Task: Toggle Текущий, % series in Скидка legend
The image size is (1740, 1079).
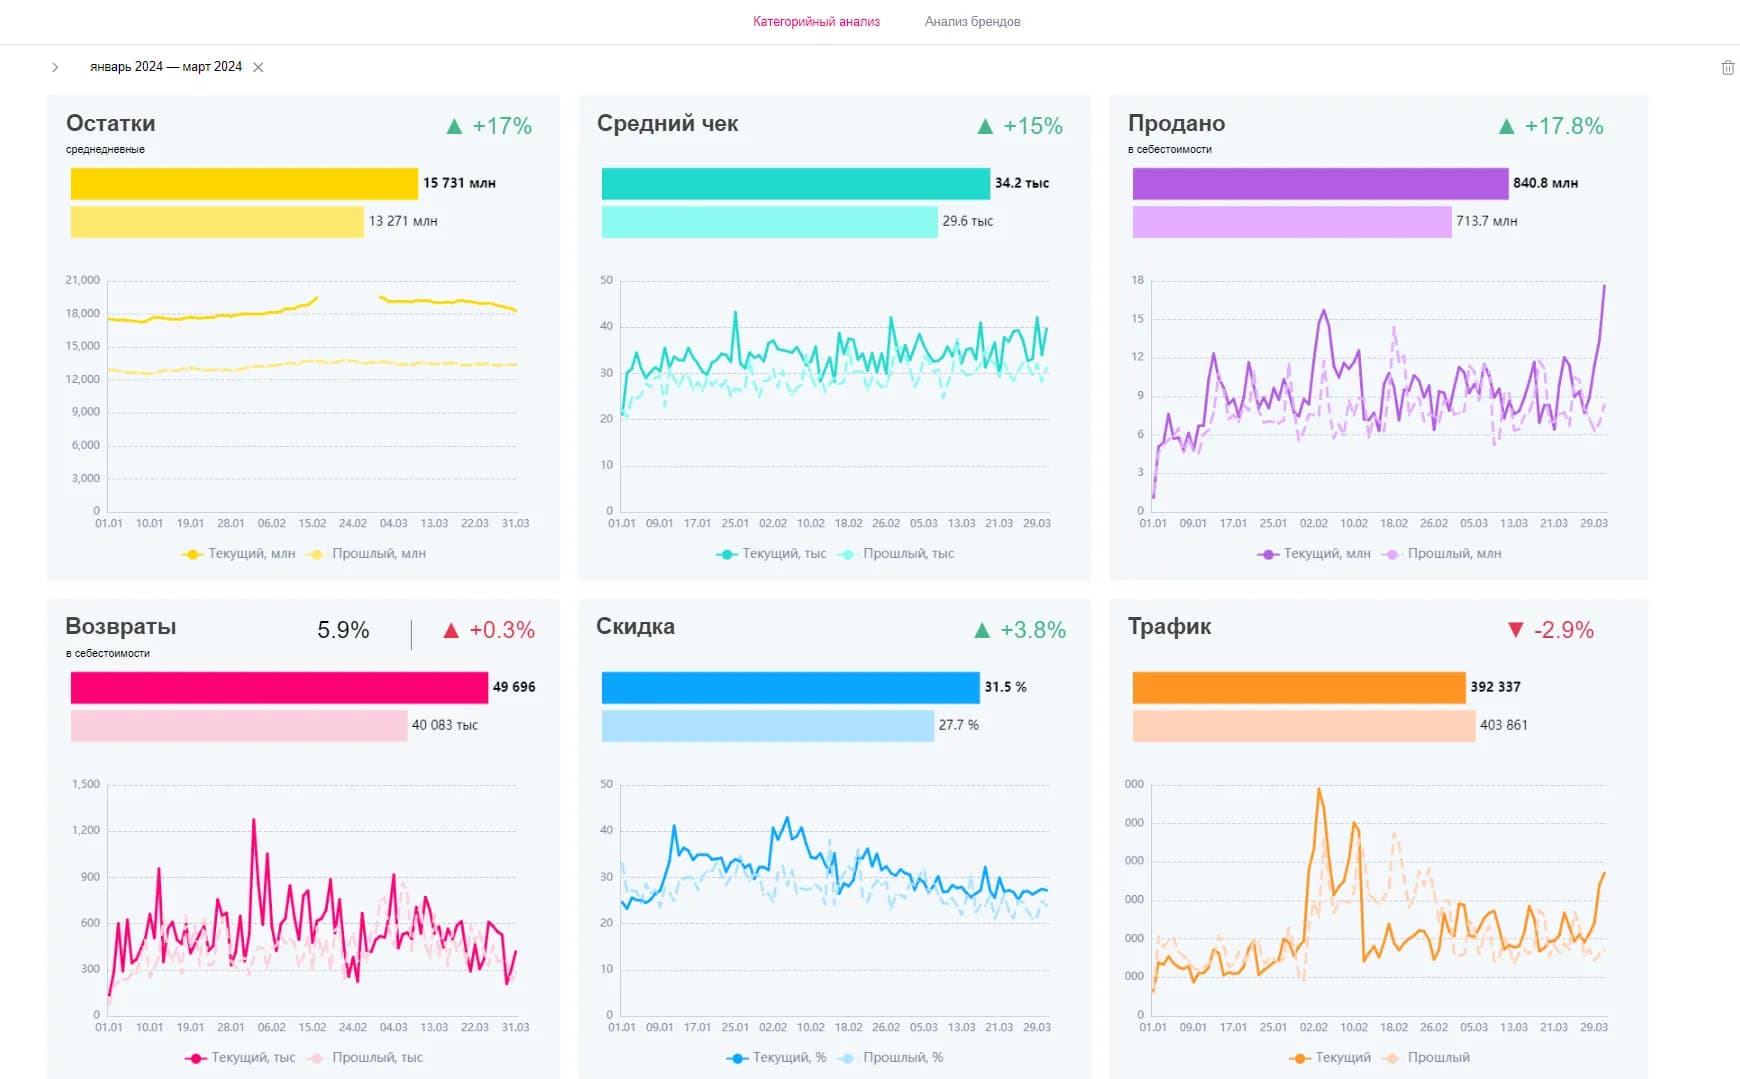Action: click(x=777, y=1058)
